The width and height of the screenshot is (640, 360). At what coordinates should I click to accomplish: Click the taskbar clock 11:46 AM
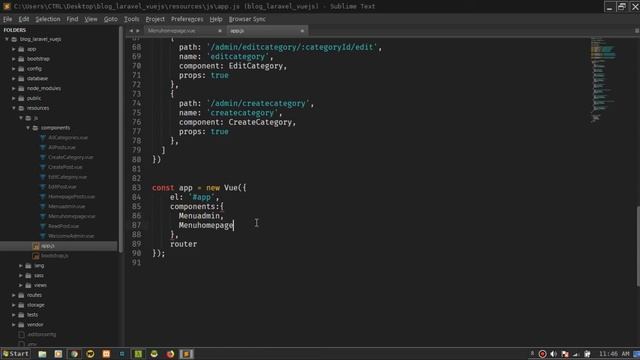click(x=614, y=354)
